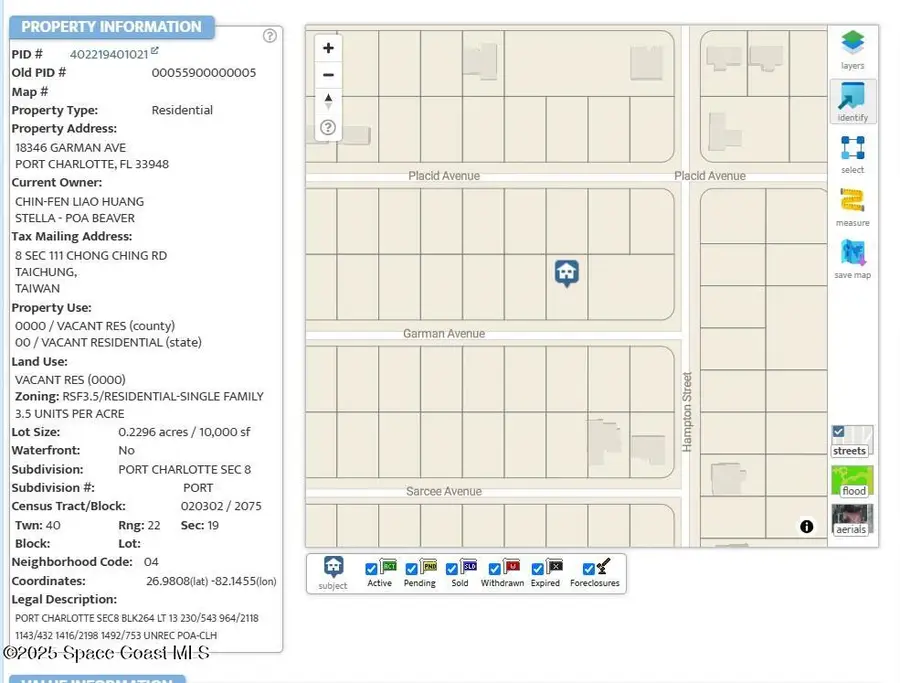
Task: Disable the Foreclosures checkbox
Action: click(x=589, y=569)
